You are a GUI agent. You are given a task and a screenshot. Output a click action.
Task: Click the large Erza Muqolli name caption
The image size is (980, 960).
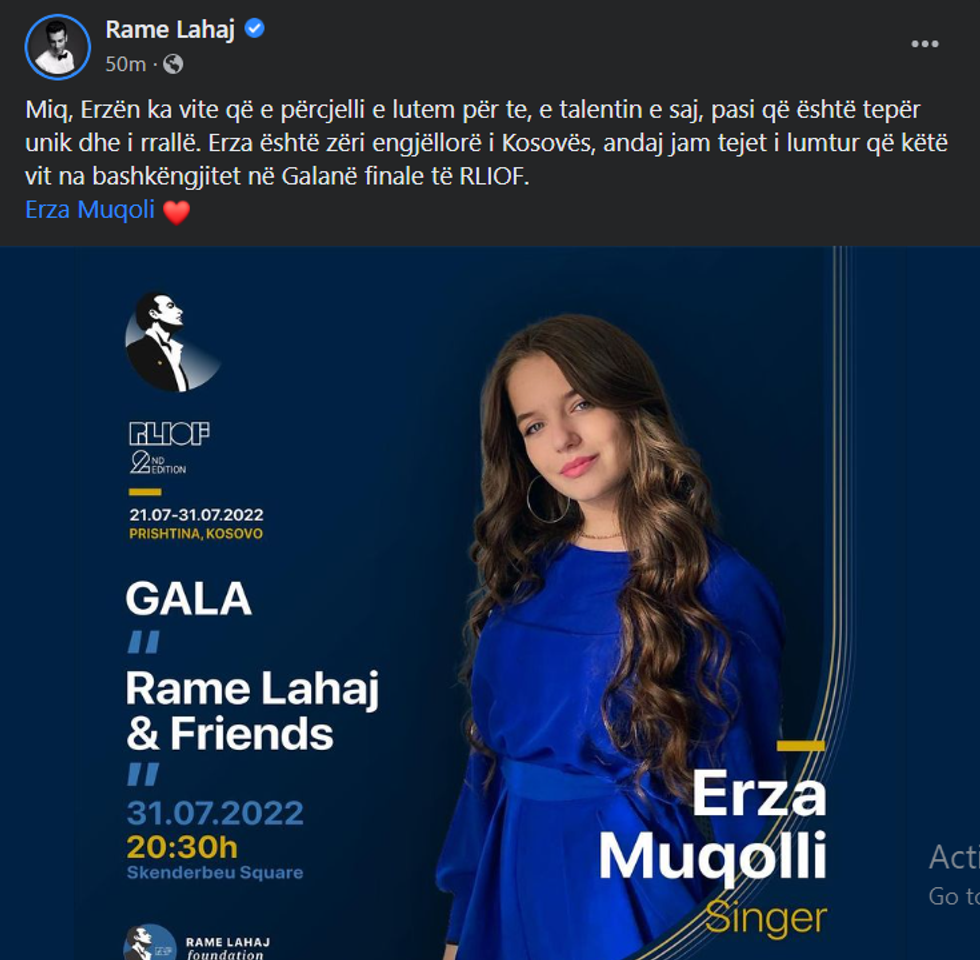(x=713, y=825)
